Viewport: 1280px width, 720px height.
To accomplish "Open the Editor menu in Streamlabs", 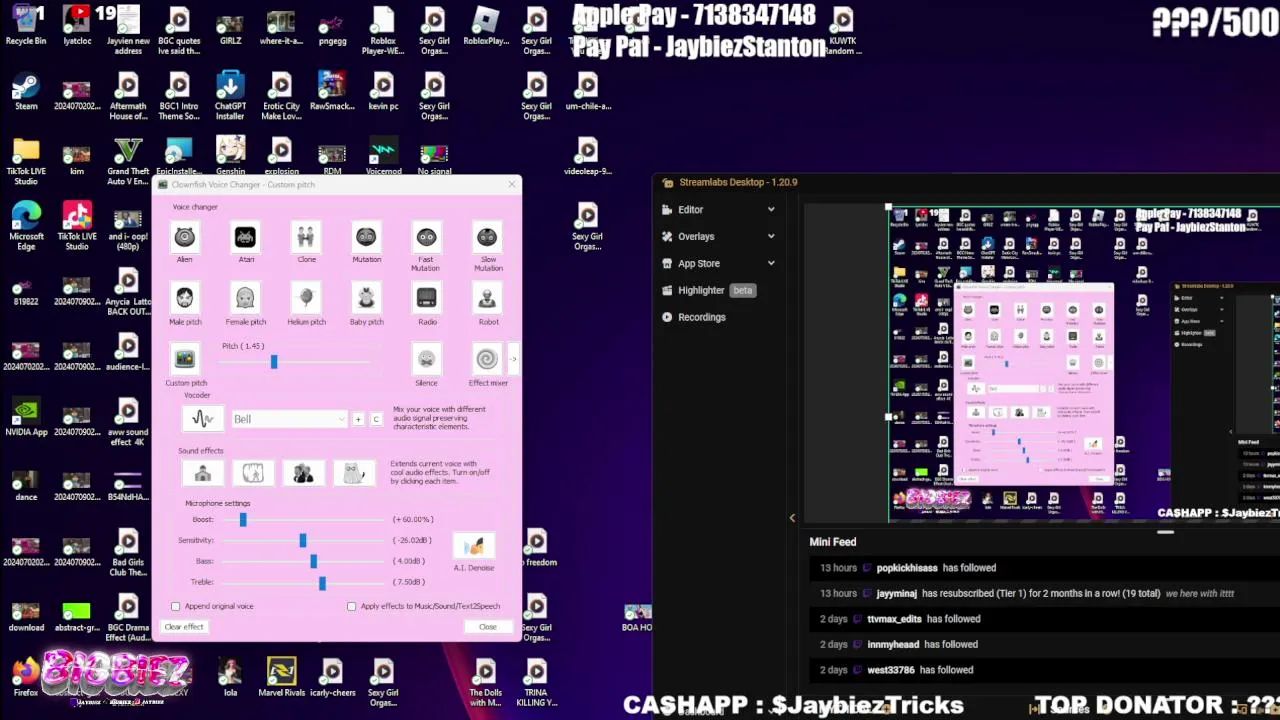I will [x=690, y=210].
